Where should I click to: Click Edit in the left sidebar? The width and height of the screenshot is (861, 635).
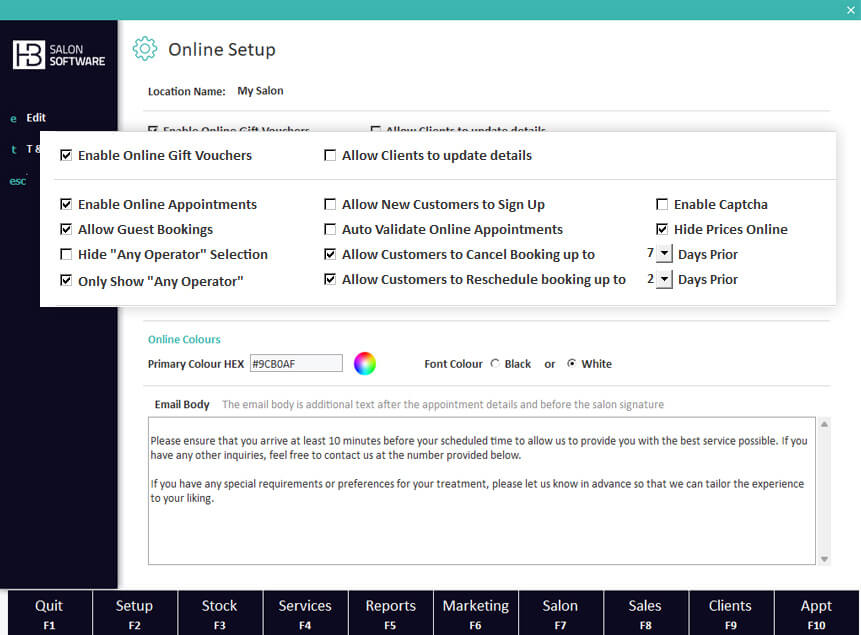[36, 118]
